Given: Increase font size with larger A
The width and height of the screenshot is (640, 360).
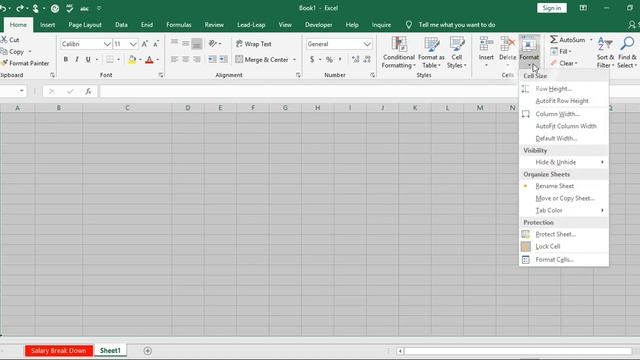Looking at the screenshot, I should pyautogui.click(x=144, y=44).
